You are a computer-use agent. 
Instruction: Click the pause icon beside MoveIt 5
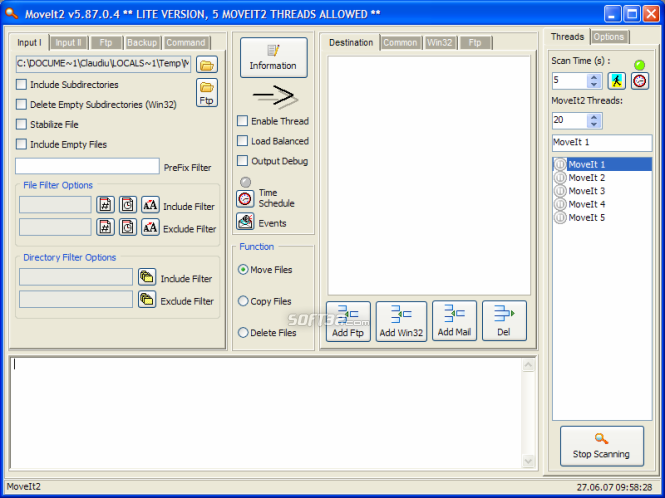[560, 218]
